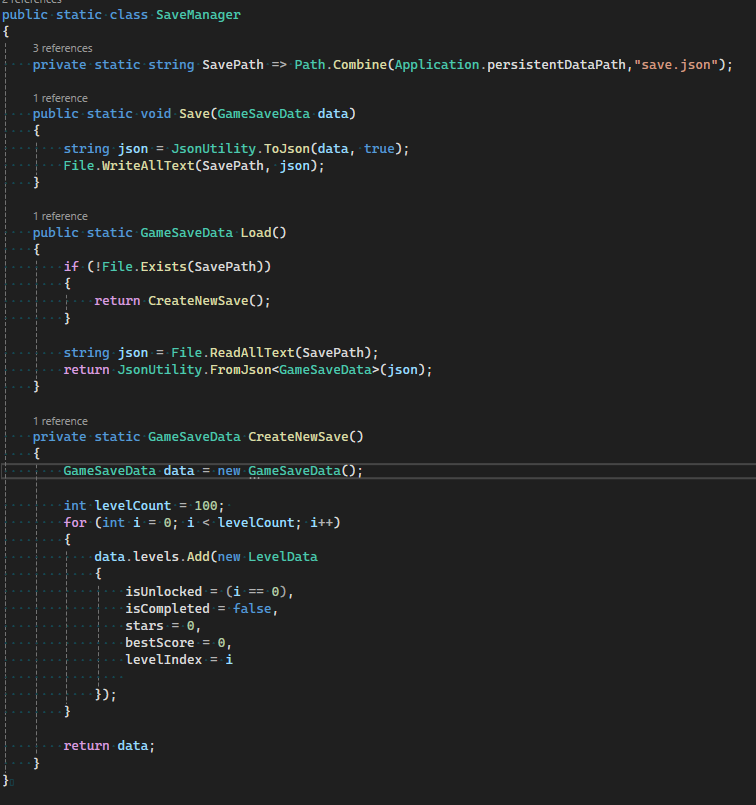The height and width of the screenshot is (805, 756).
Task: Click the Load method name in its declaration
Action: click(256, 233)
